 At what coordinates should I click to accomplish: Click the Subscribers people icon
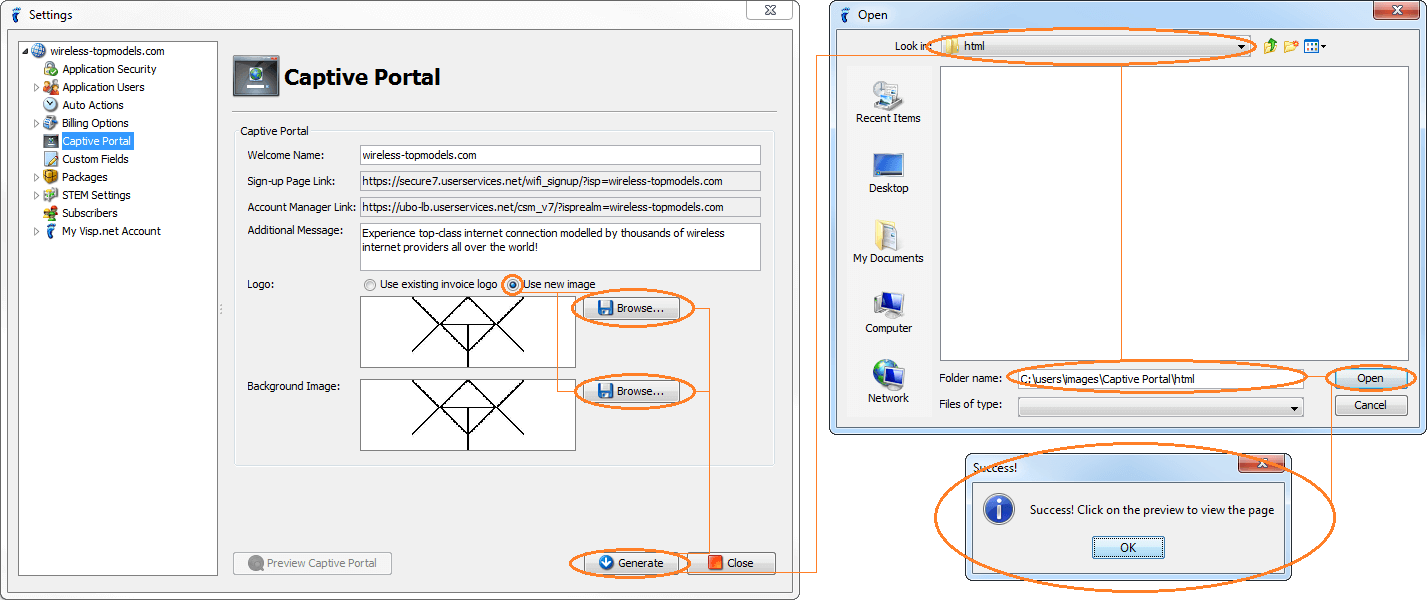click(x=51, y=213)
